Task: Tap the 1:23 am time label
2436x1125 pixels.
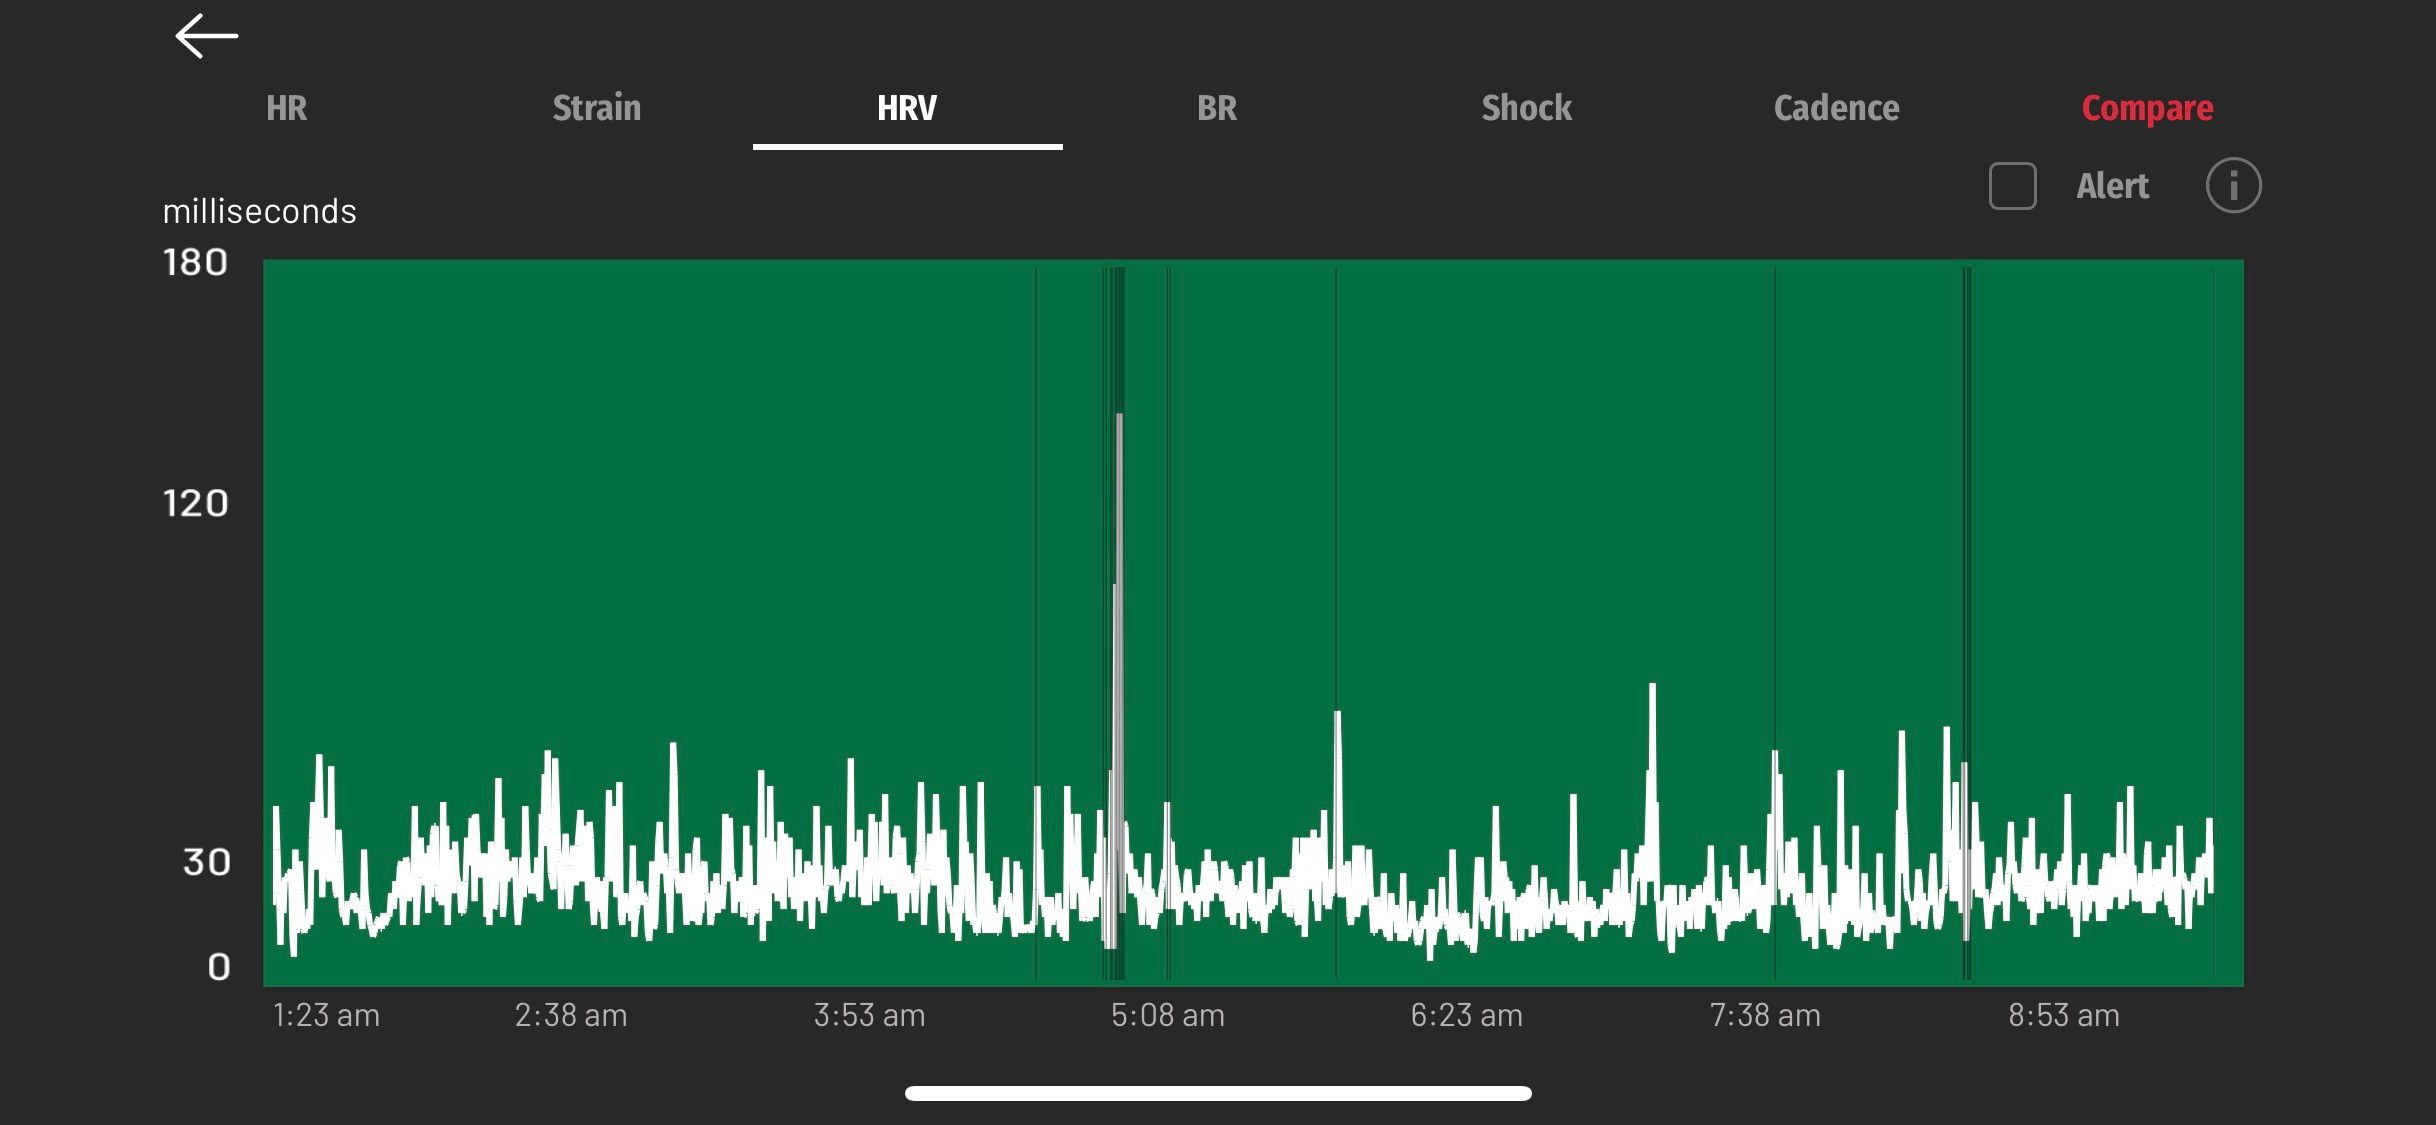Action: click(x=326, y=1015)
